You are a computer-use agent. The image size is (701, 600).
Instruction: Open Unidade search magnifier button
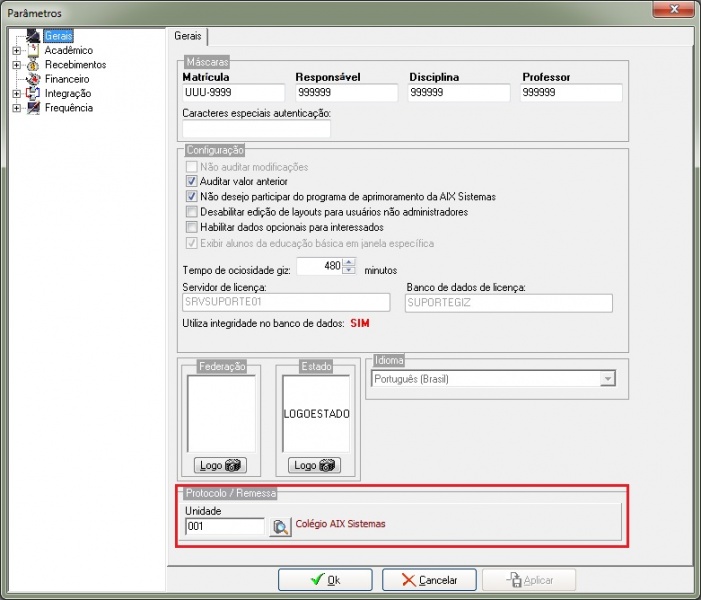280,527
